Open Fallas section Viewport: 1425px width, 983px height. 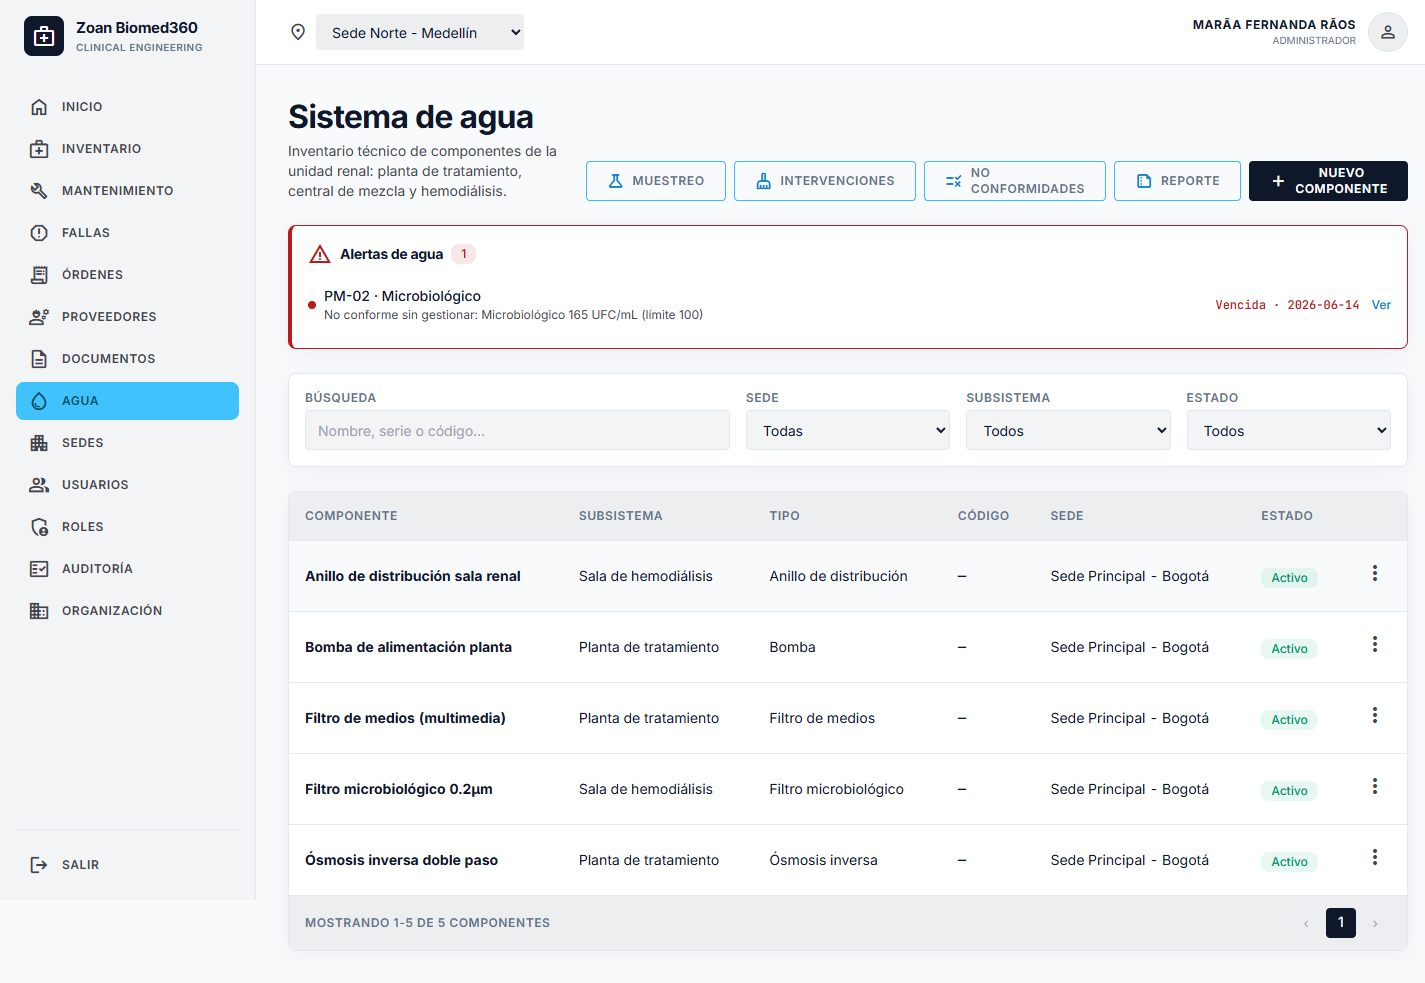click(127, 233)
